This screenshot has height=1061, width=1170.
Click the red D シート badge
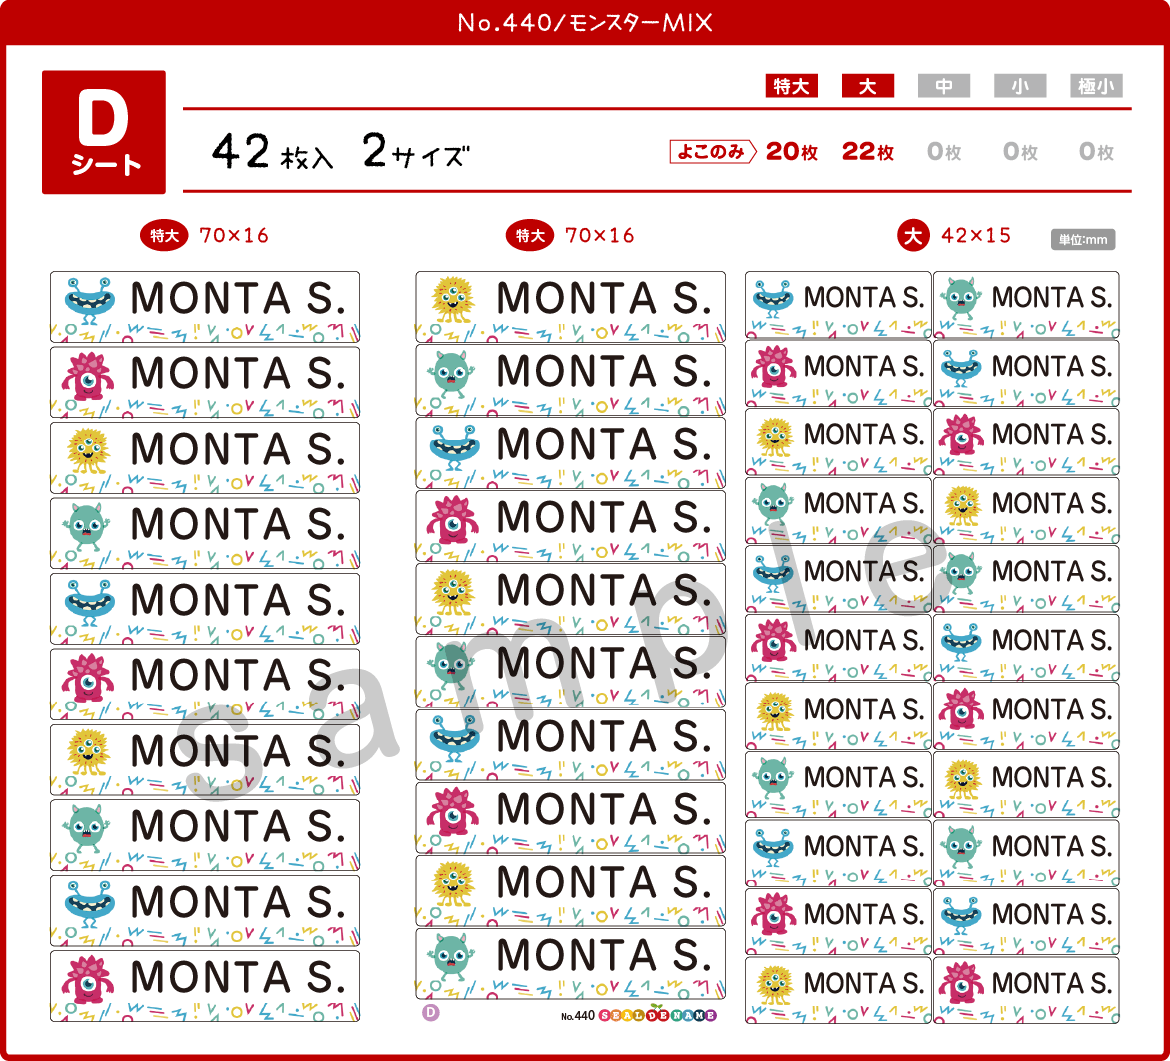coord(104,132)
